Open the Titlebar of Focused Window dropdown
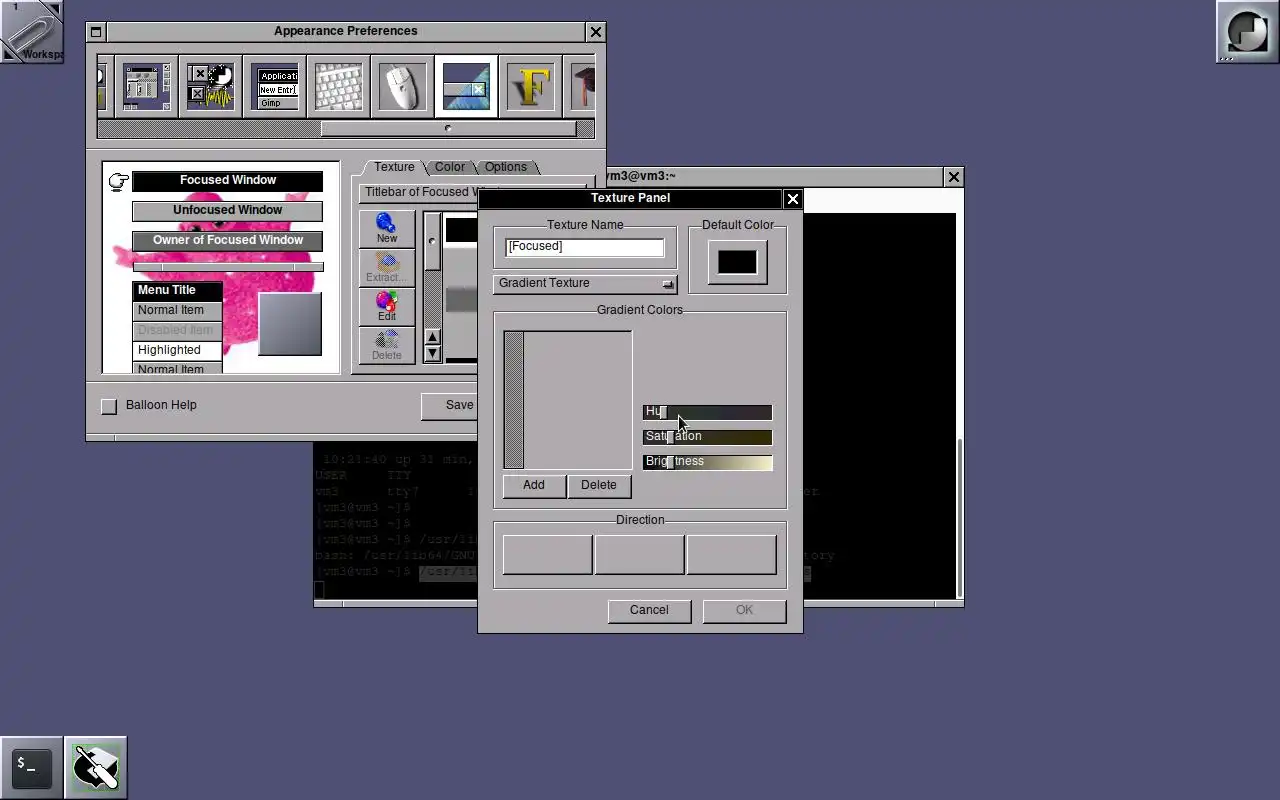 tap(418, 192)
